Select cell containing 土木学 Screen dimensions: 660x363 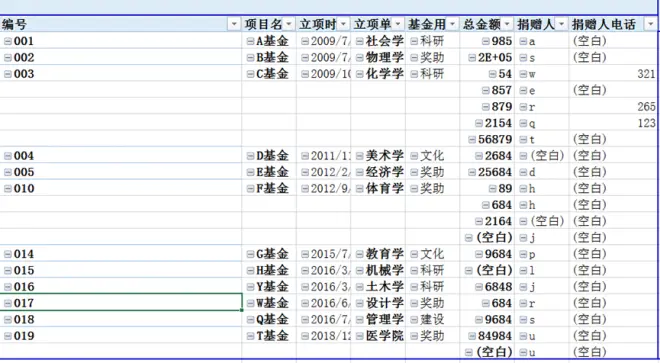(x=378, y=287)
